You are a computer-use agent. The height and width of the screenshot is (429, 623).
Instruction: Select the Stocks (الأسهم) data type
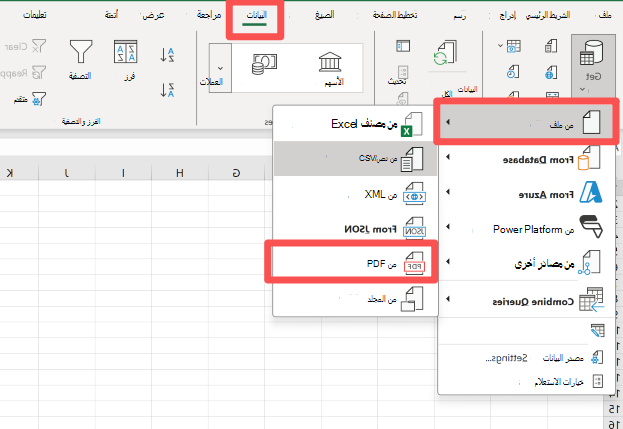(331, 68)
